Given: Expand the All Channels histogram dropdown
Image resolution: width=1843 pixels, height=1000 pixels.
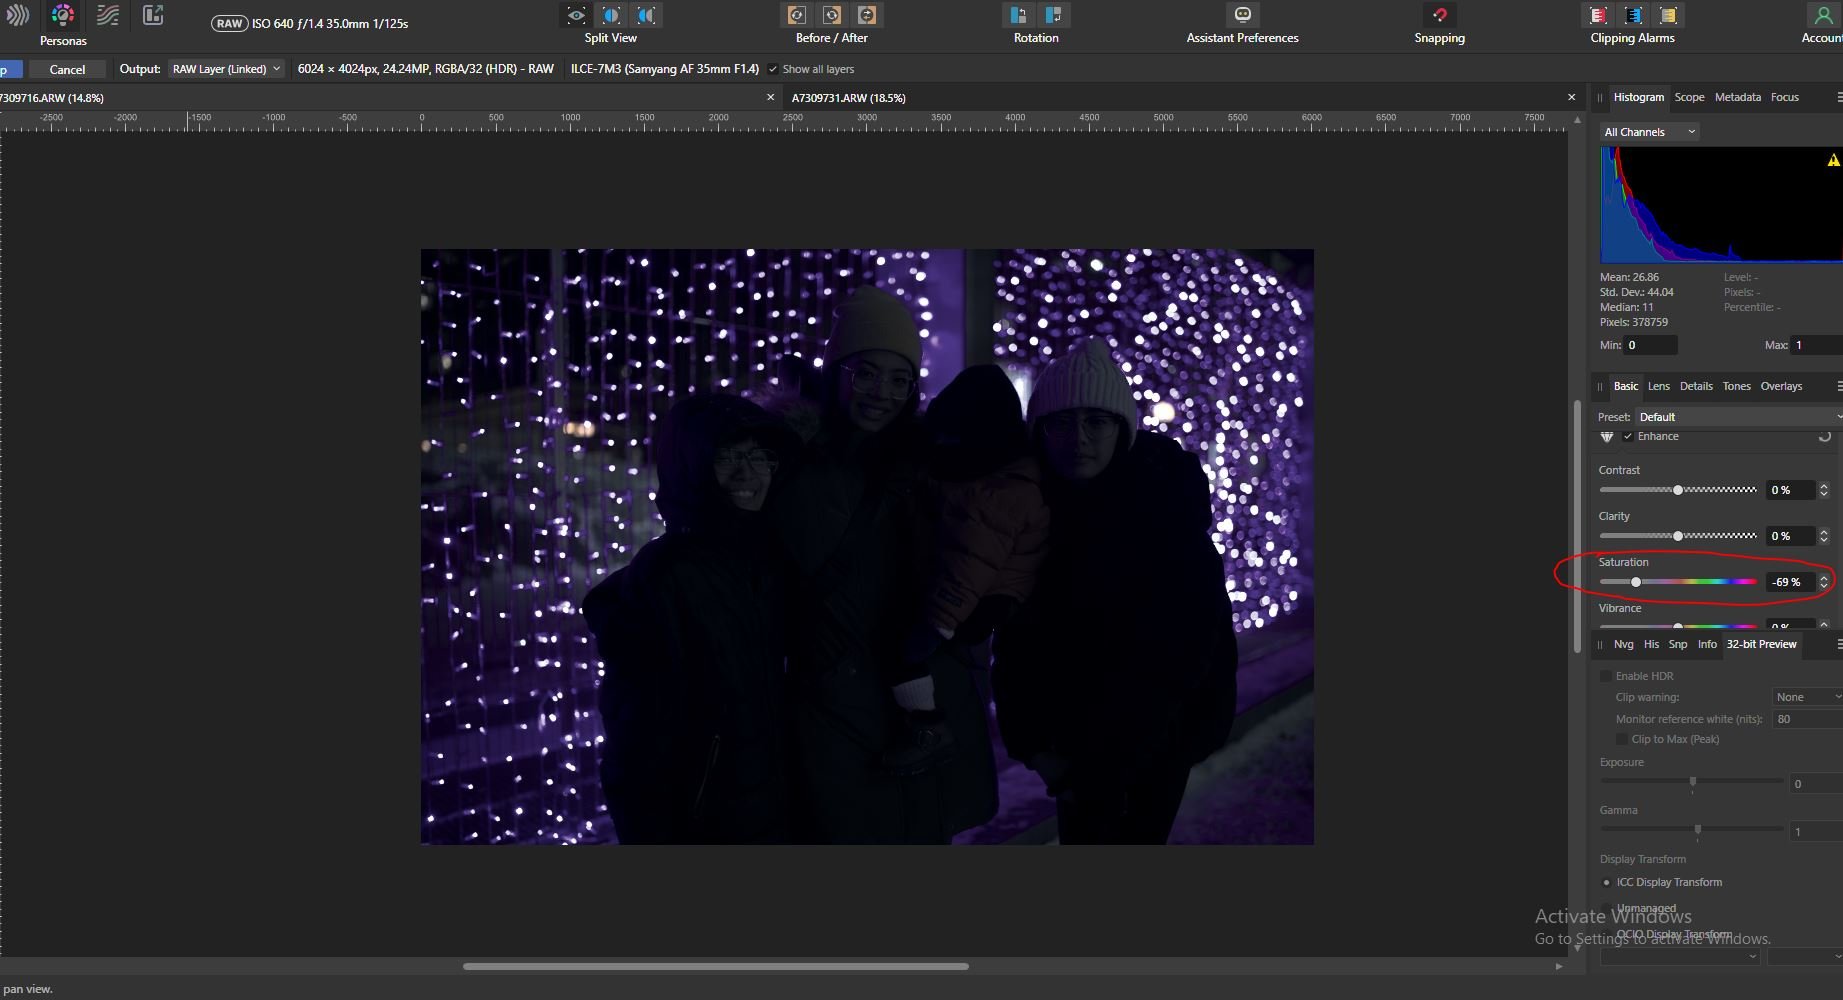Looking at the screenshot, I should 1649,132.
